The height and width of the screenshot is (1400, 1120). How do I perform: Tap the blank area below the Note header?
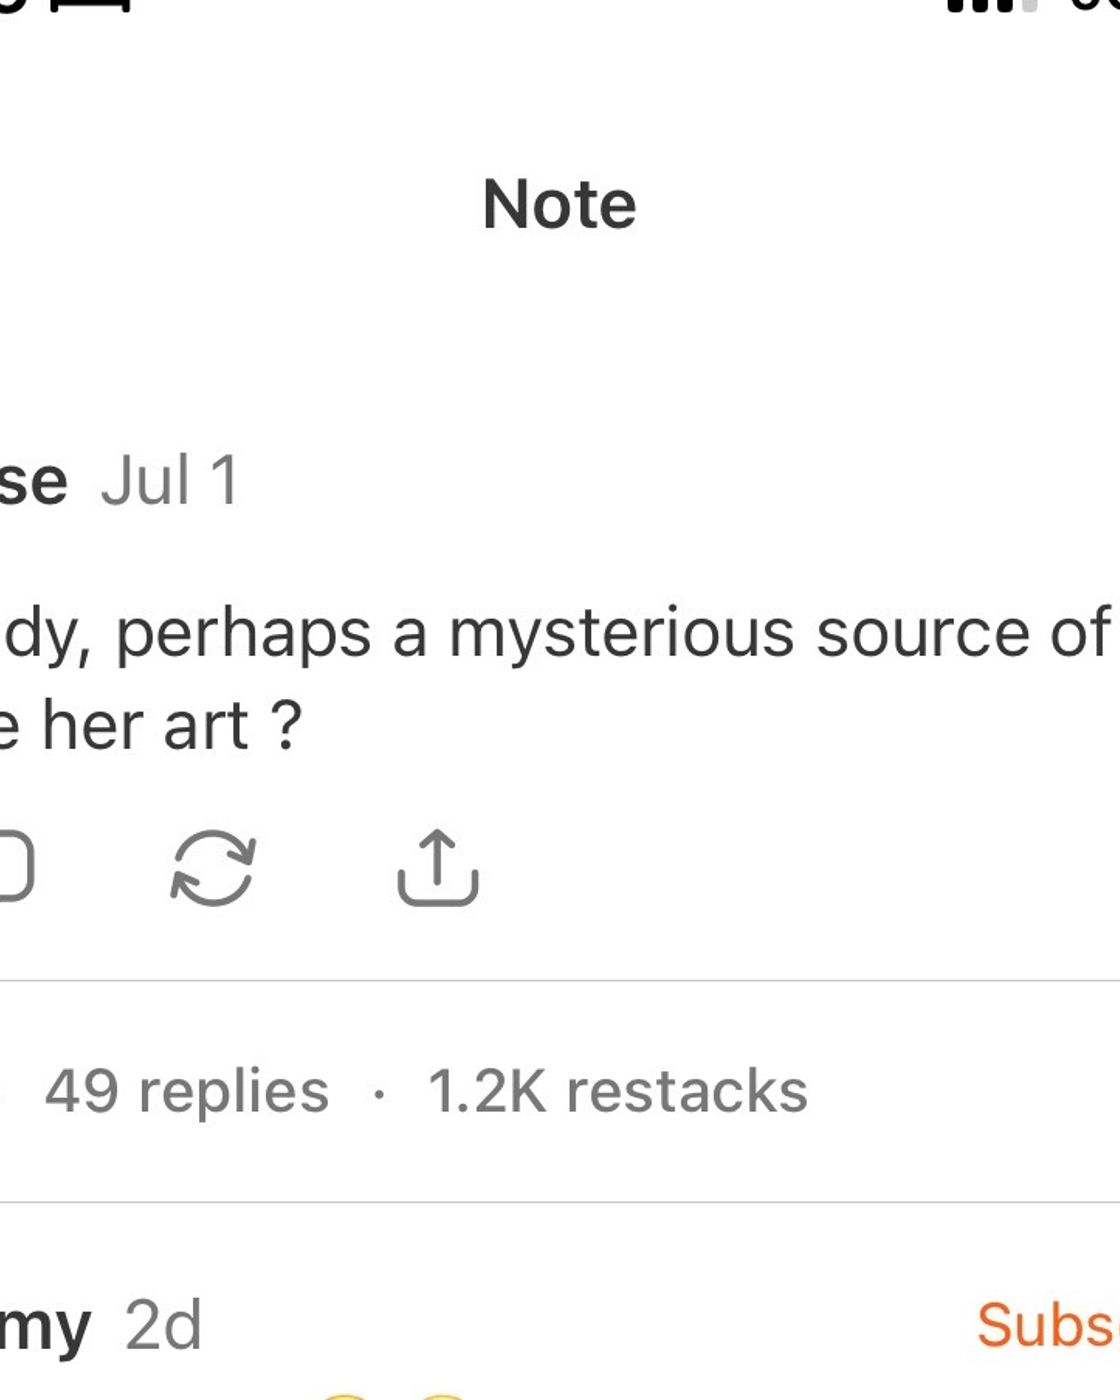pos(560,340)
